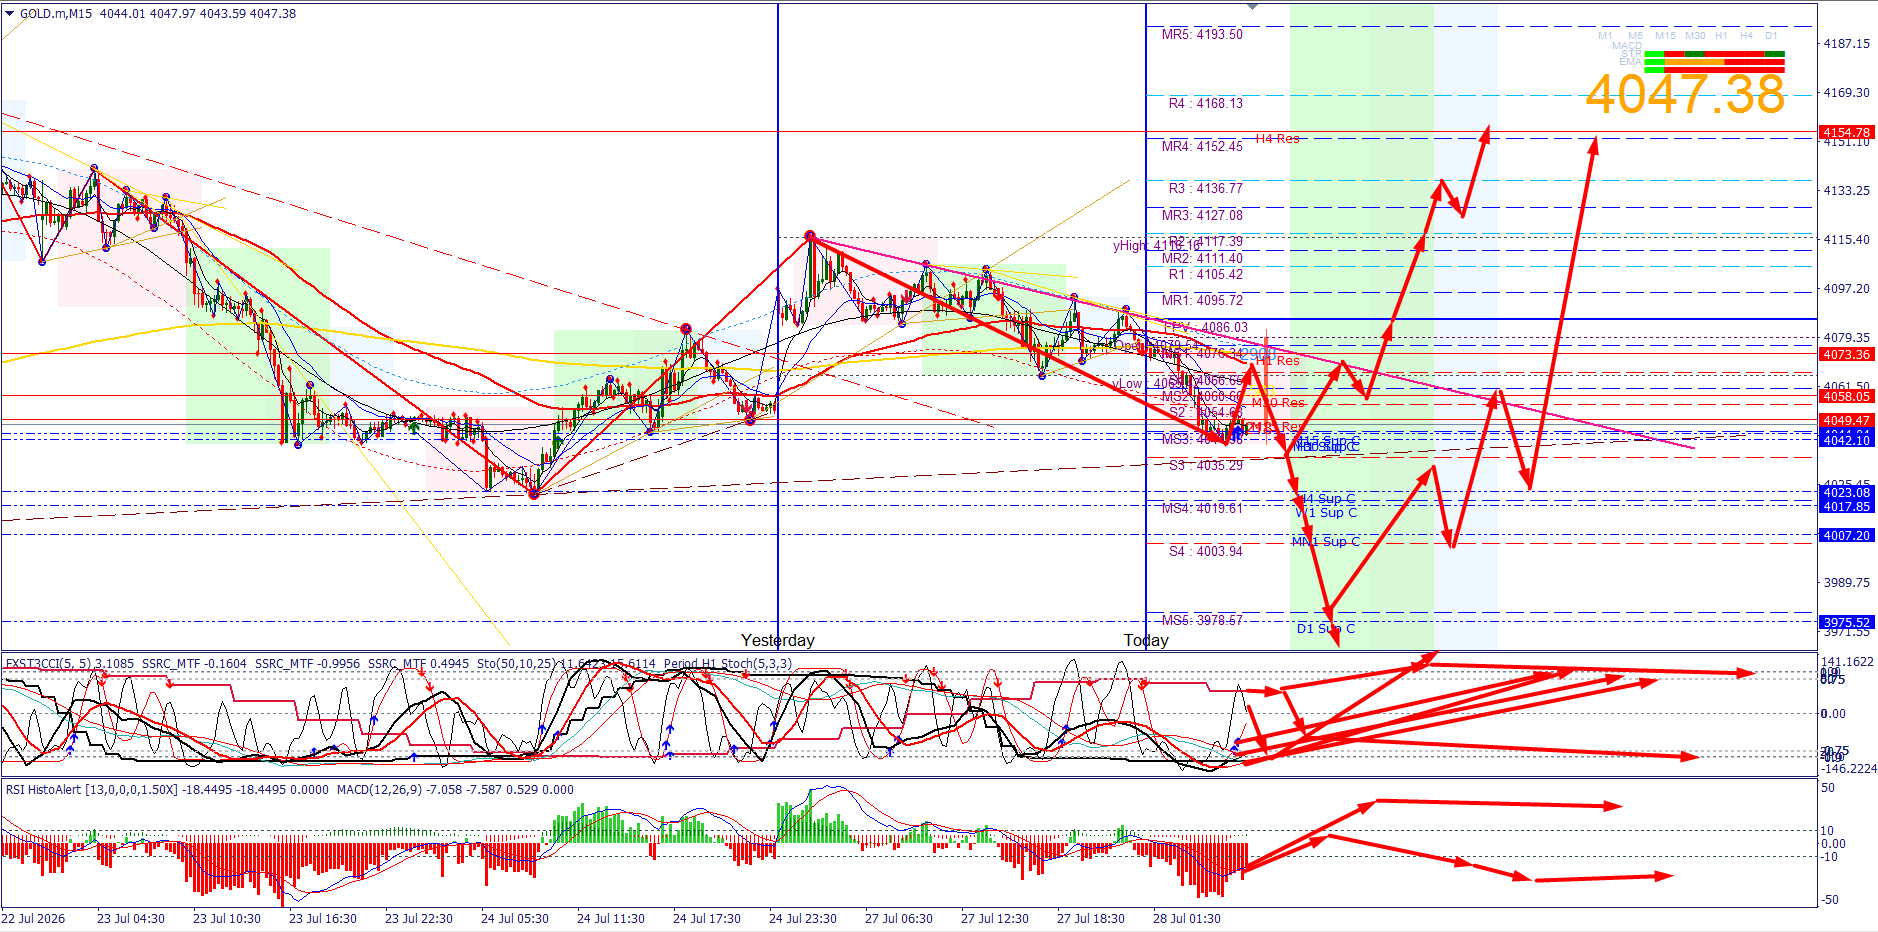Click the FXST3CCI indicator label text

(x=70, y=663)
